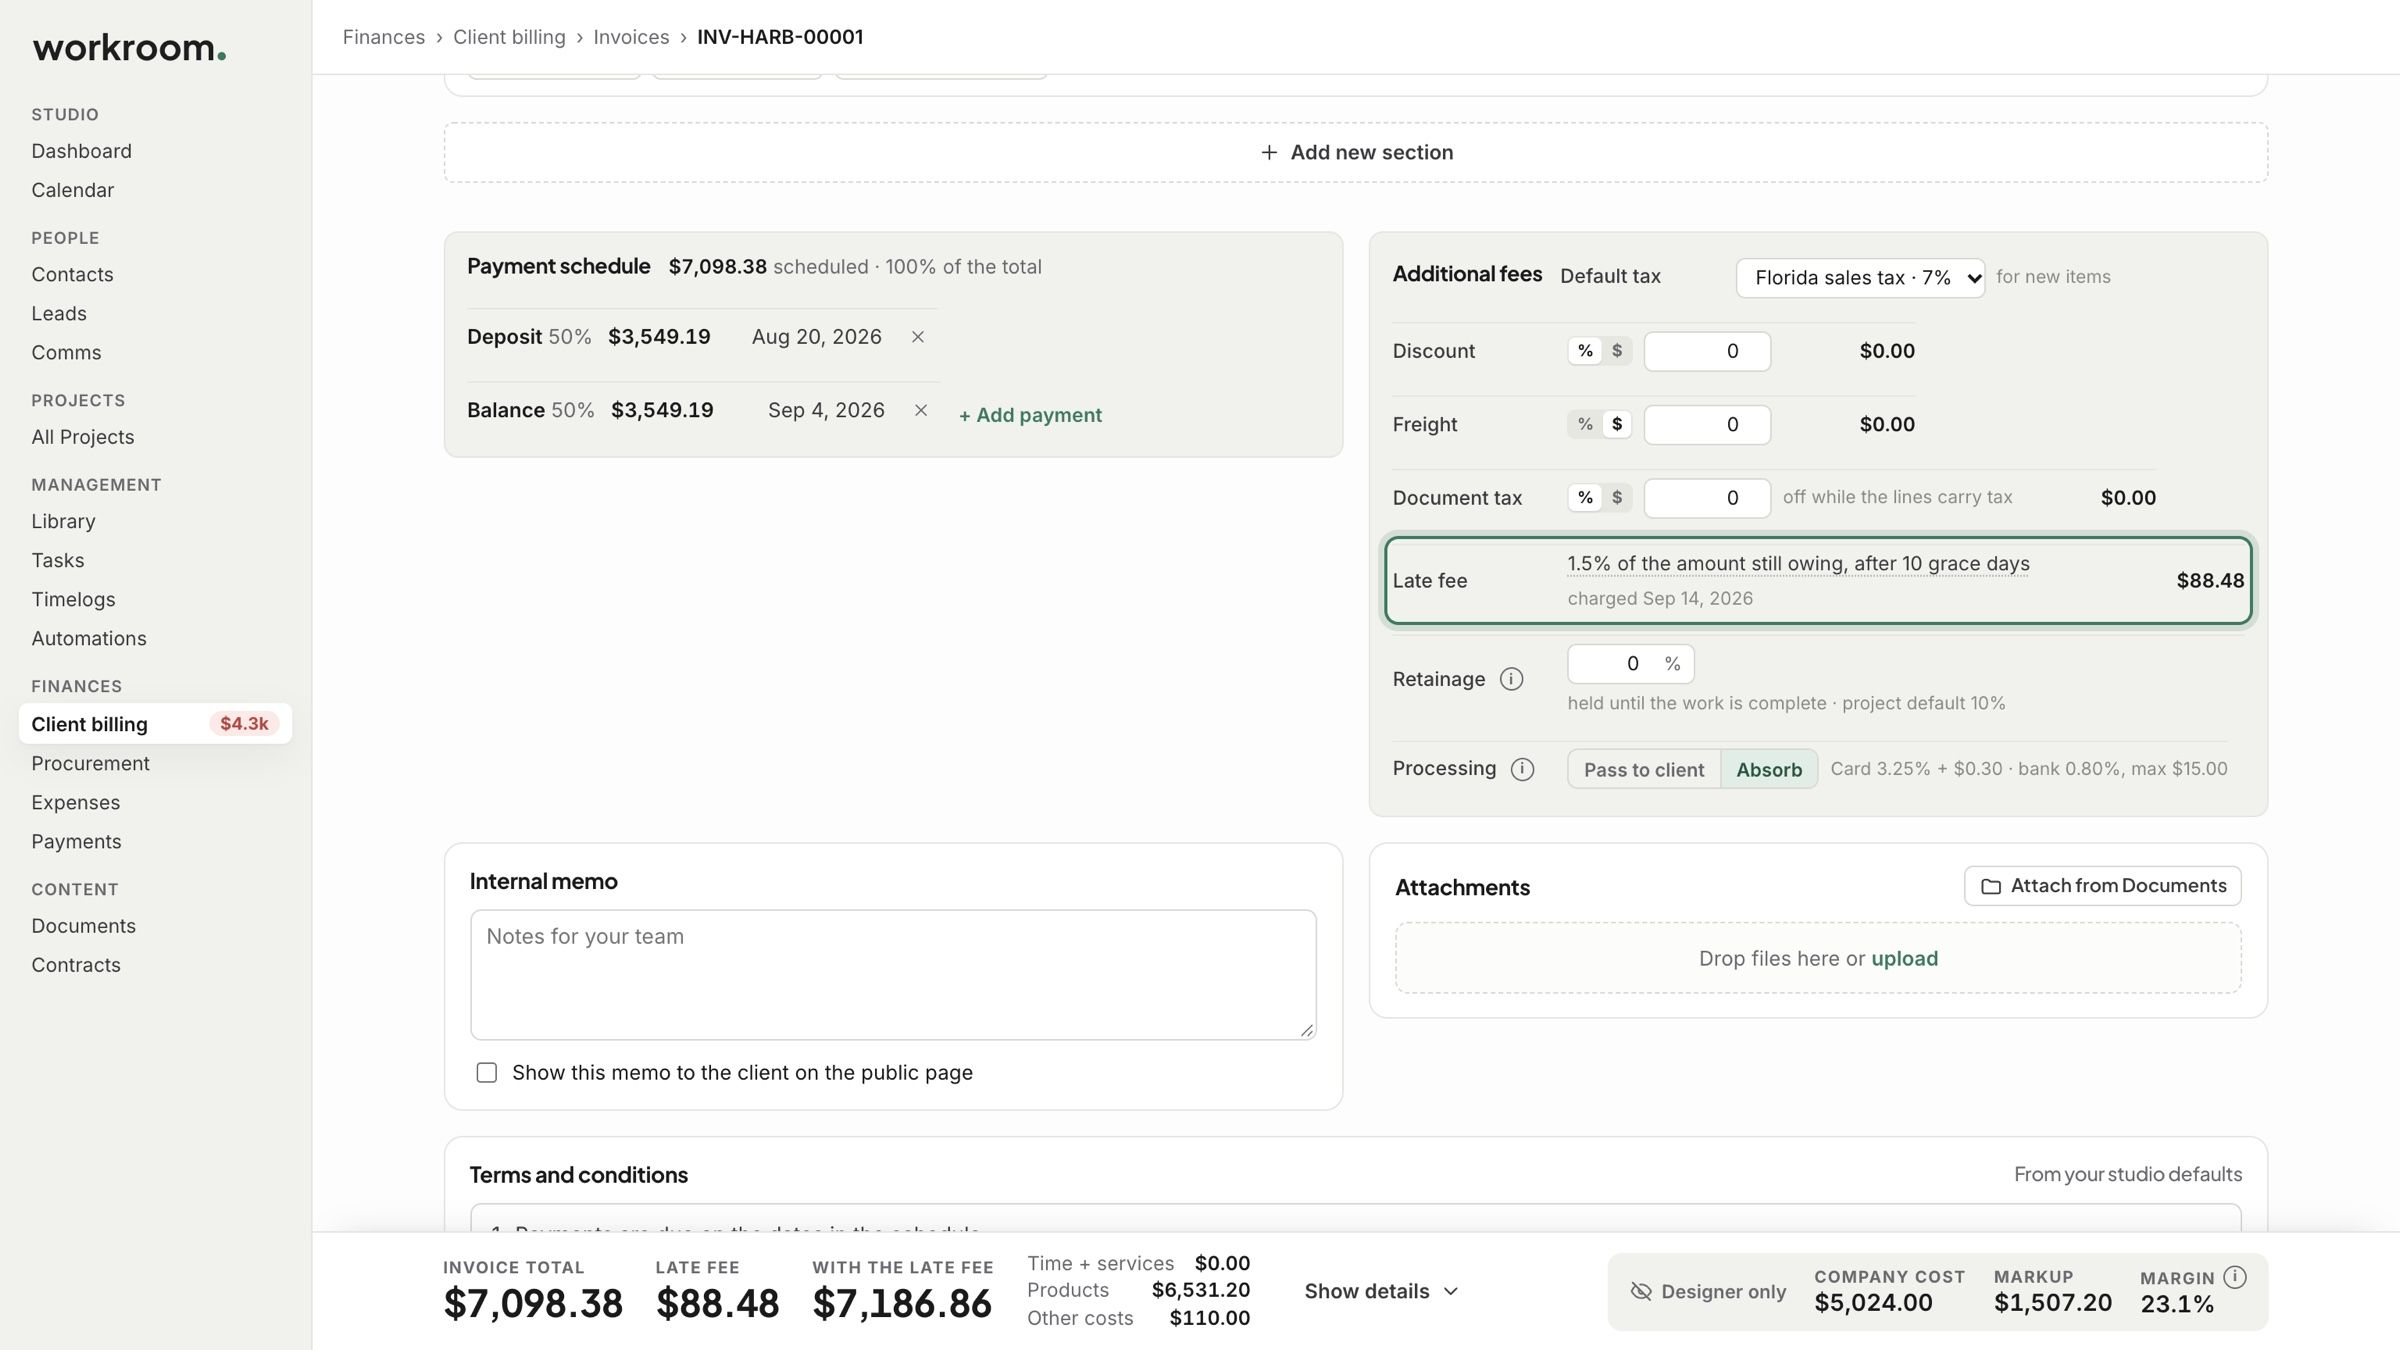The image size is (2400, 1350).
Task: Click the Retainage percent field
Action: 1631,664
